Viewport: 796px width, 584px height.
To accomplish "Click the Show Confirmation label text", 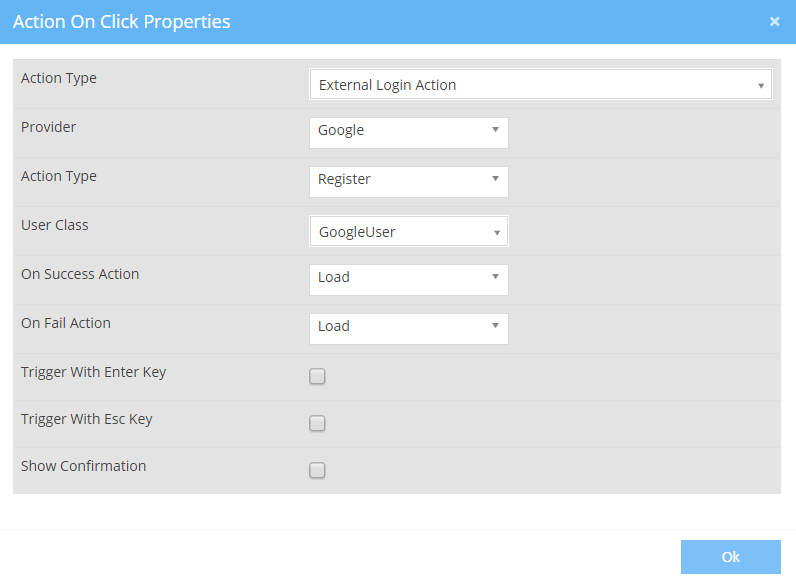I will (x=83, y=466).
